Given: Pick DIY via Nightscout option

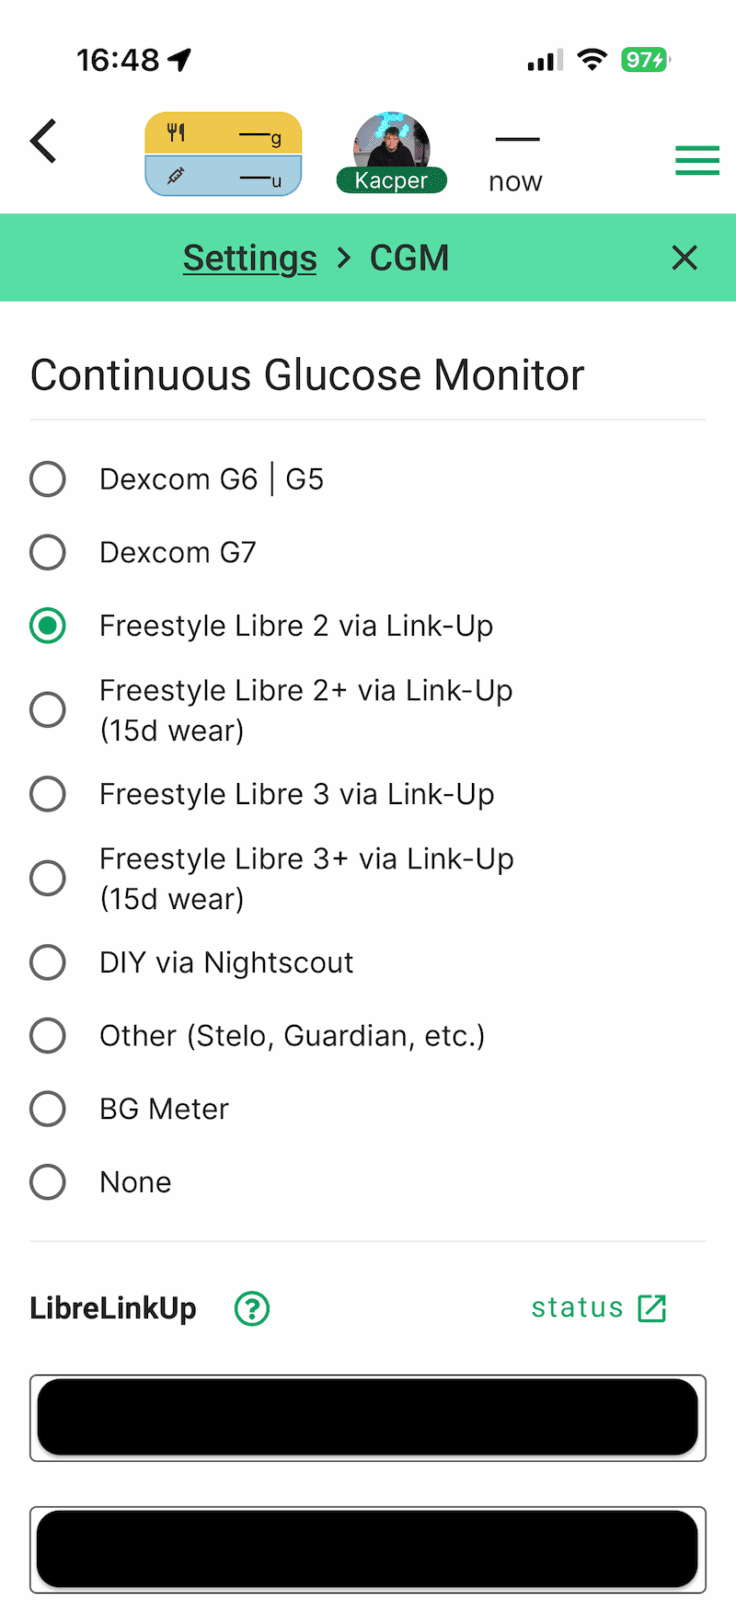Looking at the screenshot, I should [x=48, y=962].
